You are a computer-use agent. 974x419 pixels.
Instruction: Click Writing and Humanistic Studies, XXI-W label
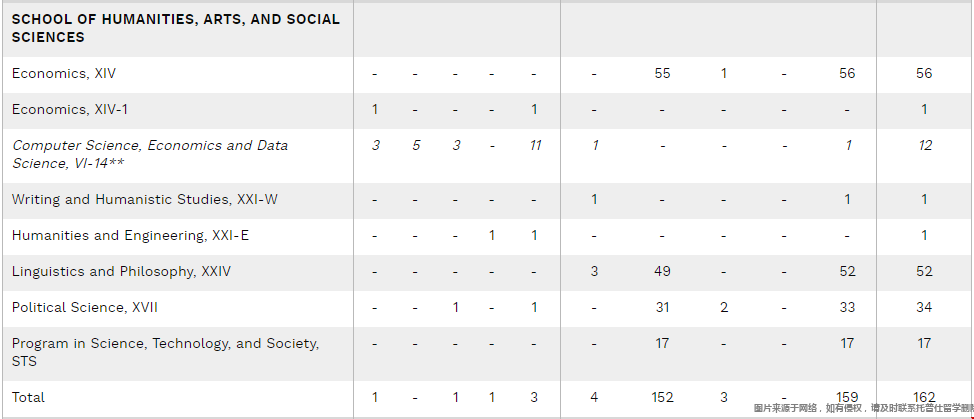pos(145,199)
